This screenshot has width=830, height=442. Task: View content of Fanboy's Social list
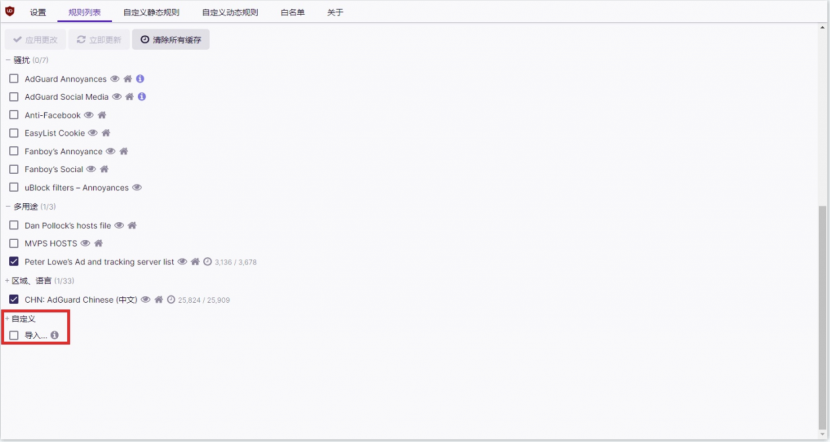tap(91, 169)
